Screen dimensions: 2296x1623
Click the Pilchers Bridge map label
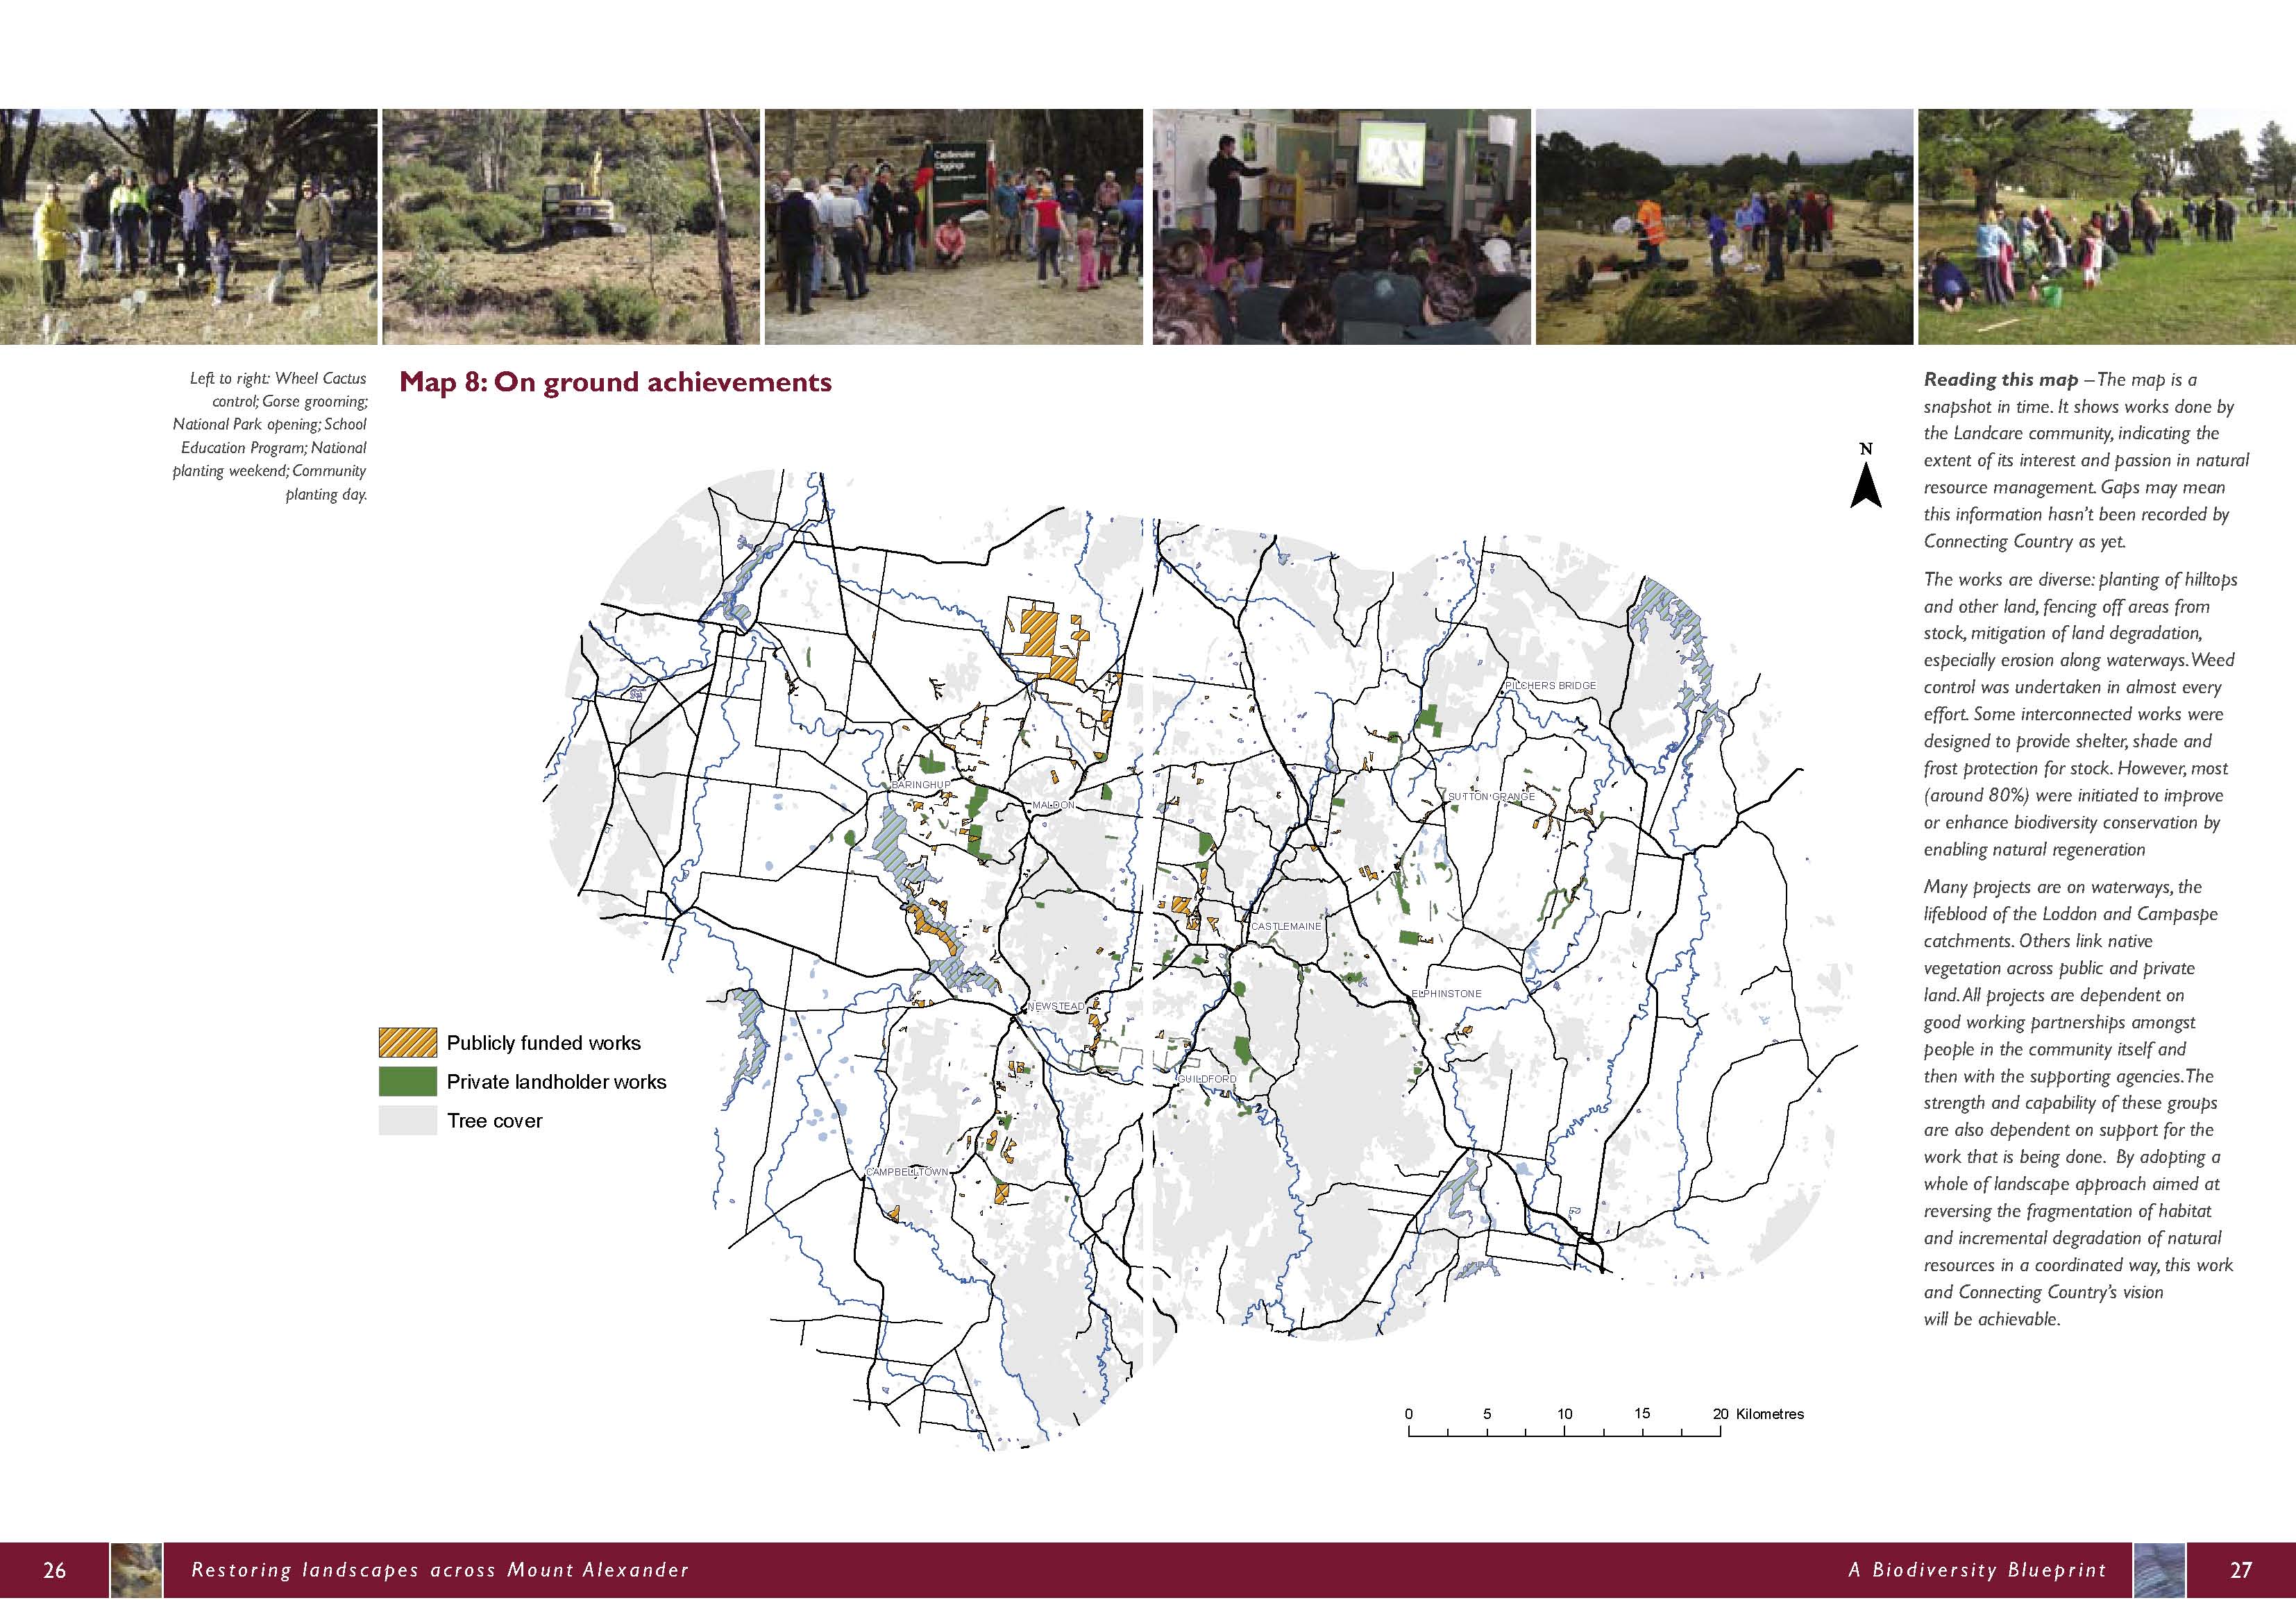1550,685
